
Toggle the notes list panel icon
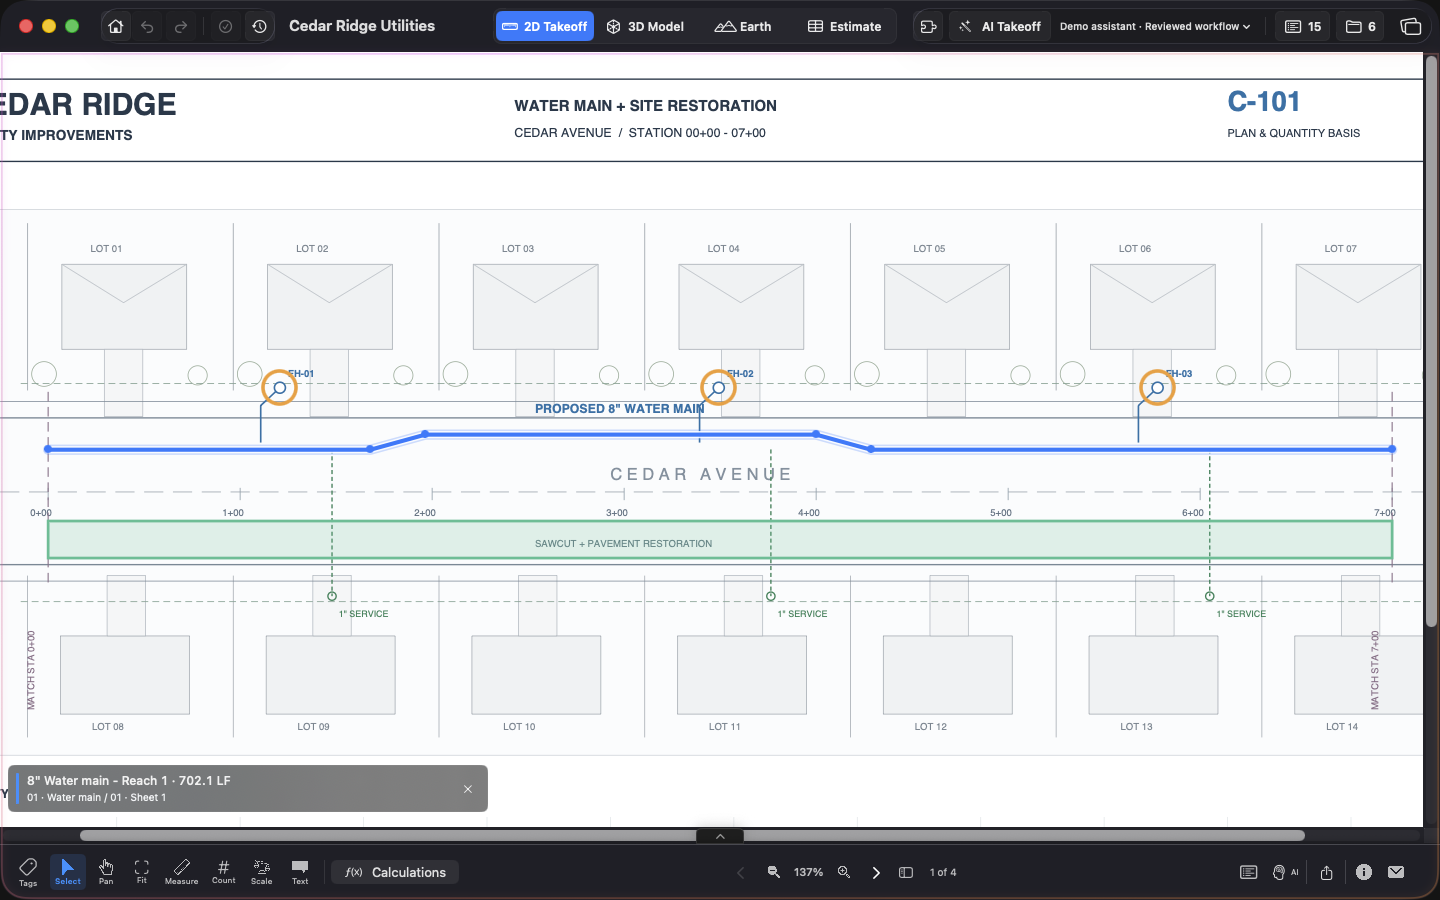[1248, 873]
